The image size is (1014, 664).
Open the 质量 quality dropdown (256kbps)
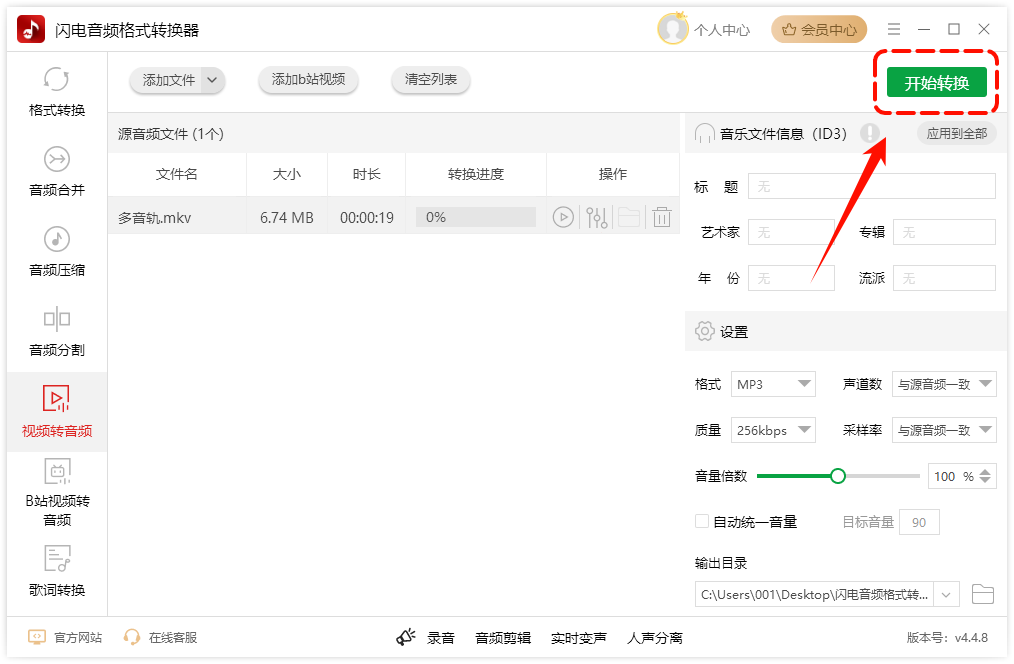773,430
